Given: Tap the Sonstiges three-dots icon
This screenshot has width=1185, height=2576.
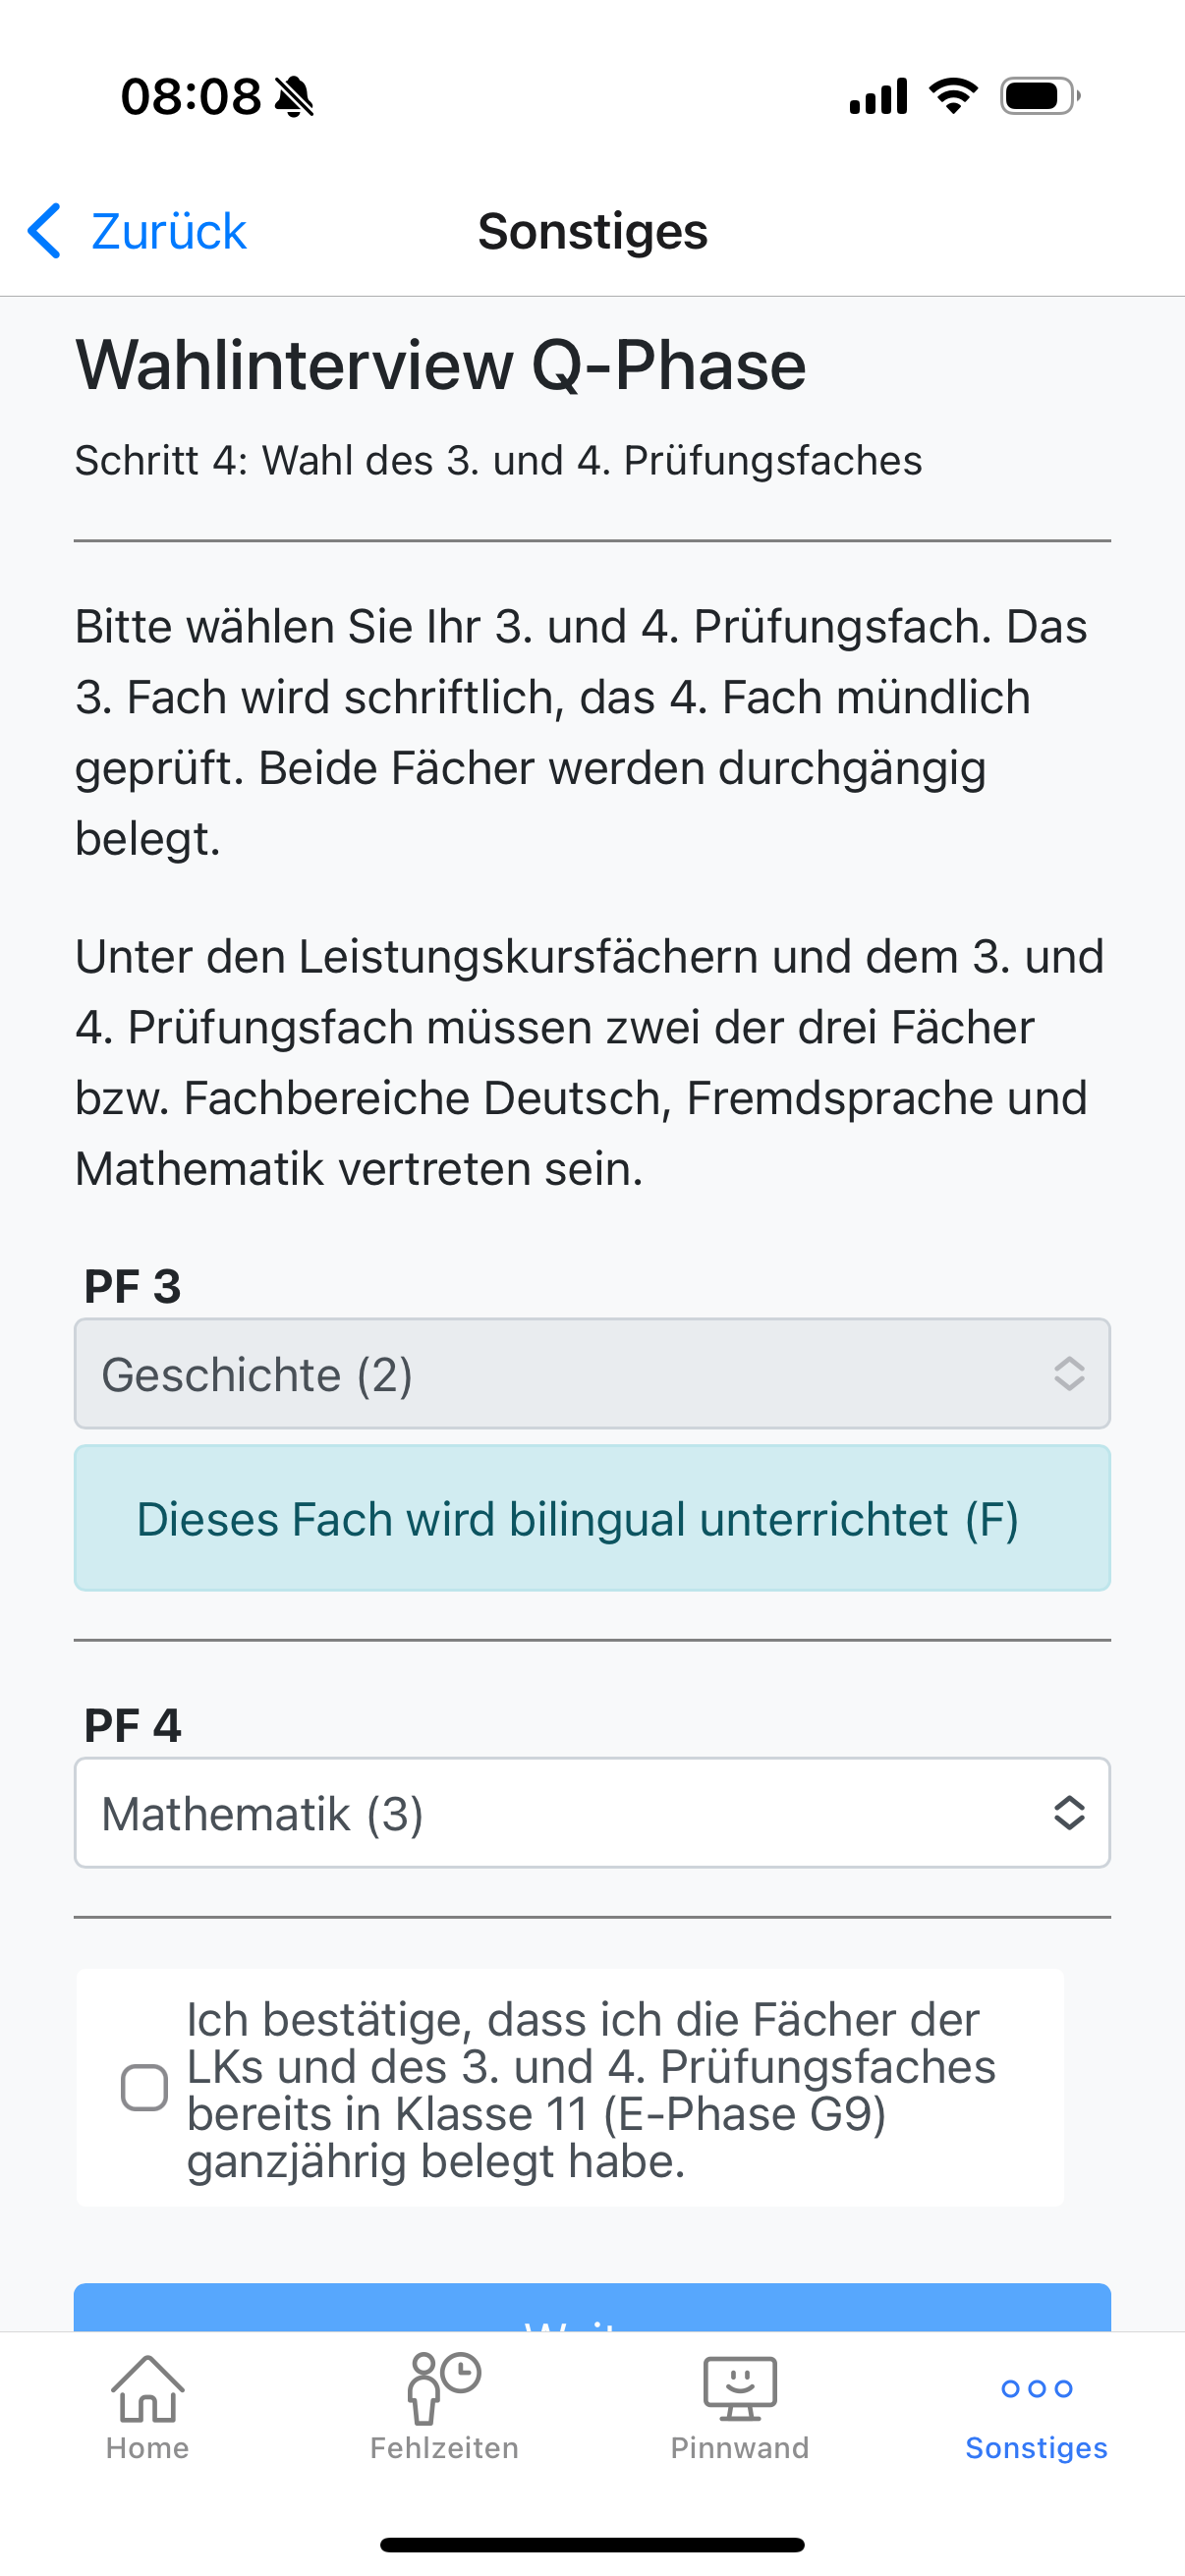Looking at the screenshot, I should click(1037, 2389).
